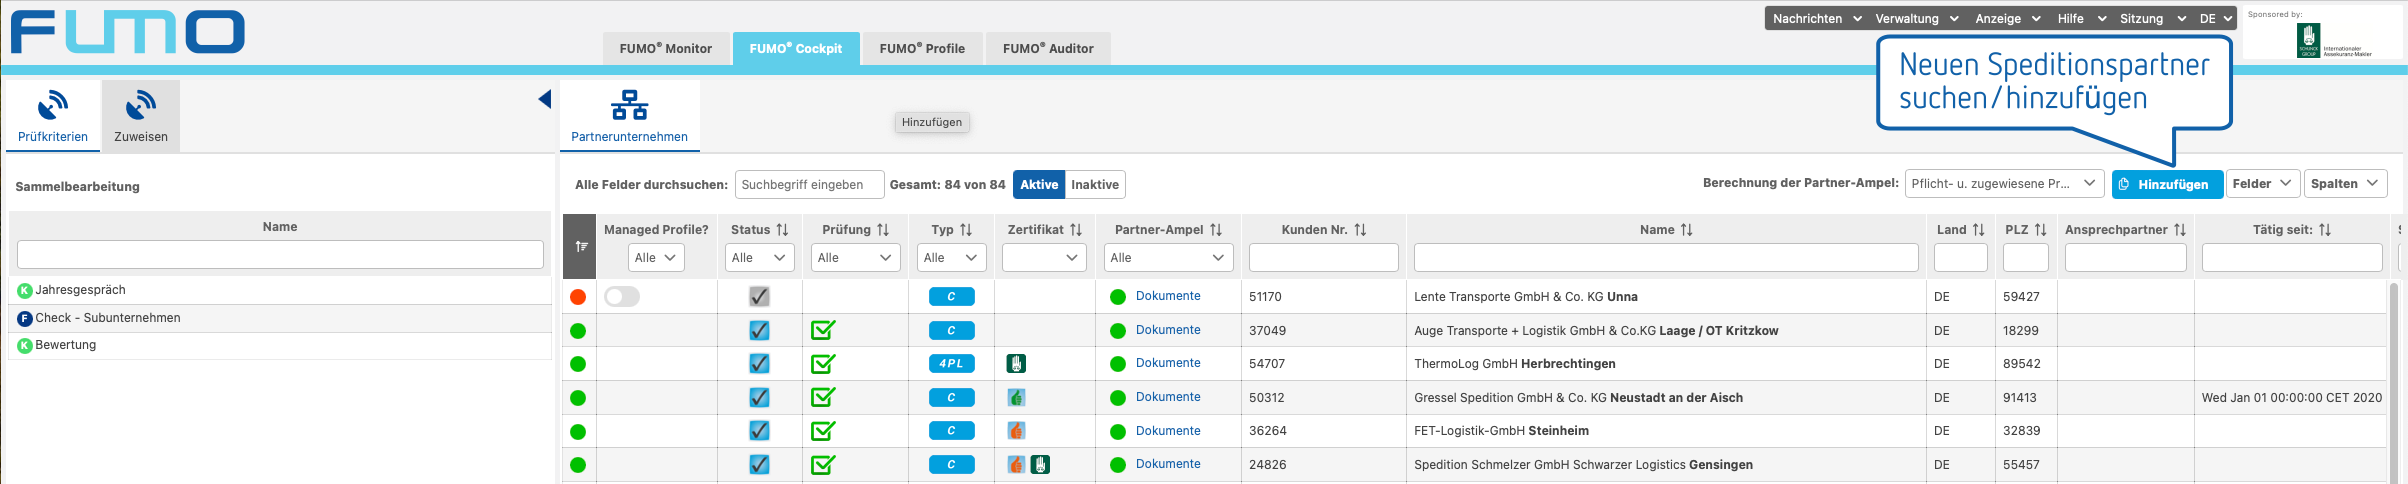The height and width of the screenshot is (484, 2408).
Task: Switch to FUMO Monitor tab
Action: coord(666,48)
